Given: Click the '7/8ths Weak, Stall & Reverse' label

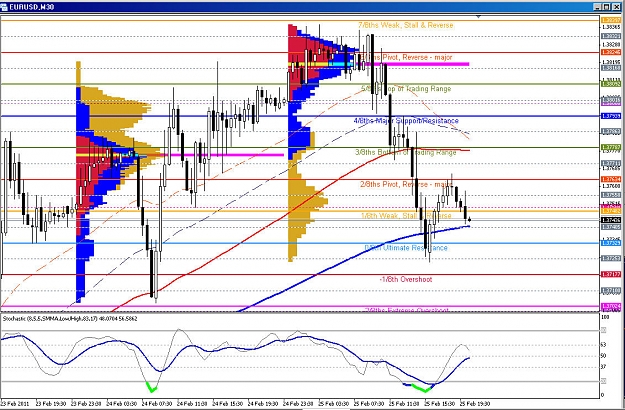Looking at the screenshot, I should coord(406,25).
